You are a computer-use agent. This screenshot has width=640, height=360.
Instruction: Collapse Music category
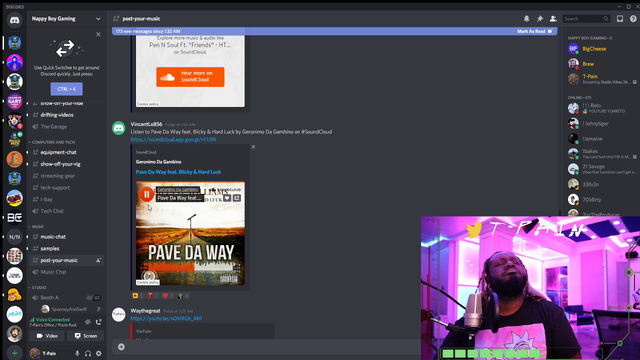point(38,227)
